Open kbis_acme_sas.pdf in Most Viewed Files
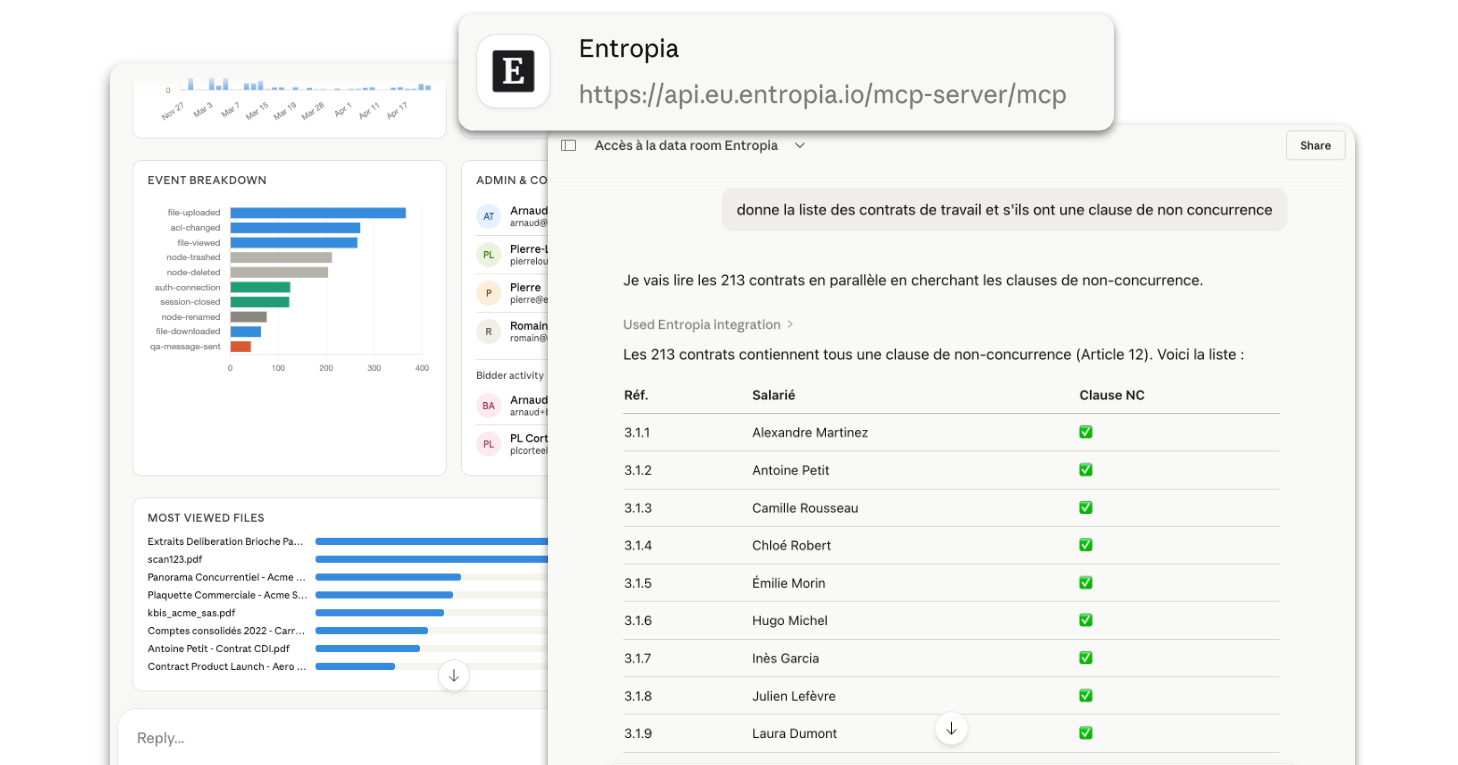The width and height of the screenshot is (1458, 765). tap(191, 613)
